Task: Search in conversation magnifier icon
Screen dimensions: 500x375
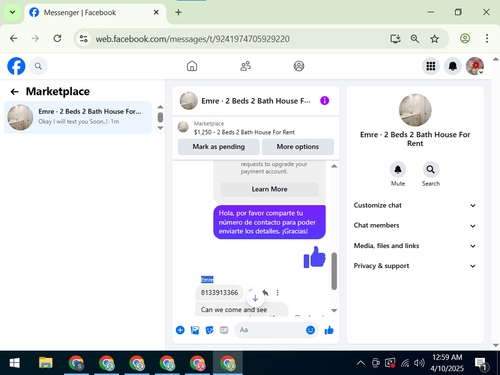Action: (x=431, y=170)
